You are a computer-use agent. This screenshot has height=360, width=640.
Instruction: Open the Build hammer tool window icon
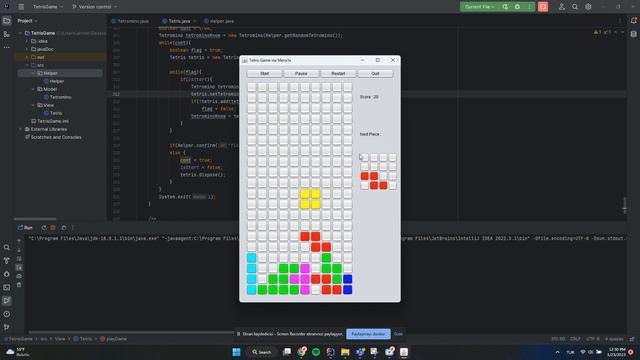[x=7, y=260]
